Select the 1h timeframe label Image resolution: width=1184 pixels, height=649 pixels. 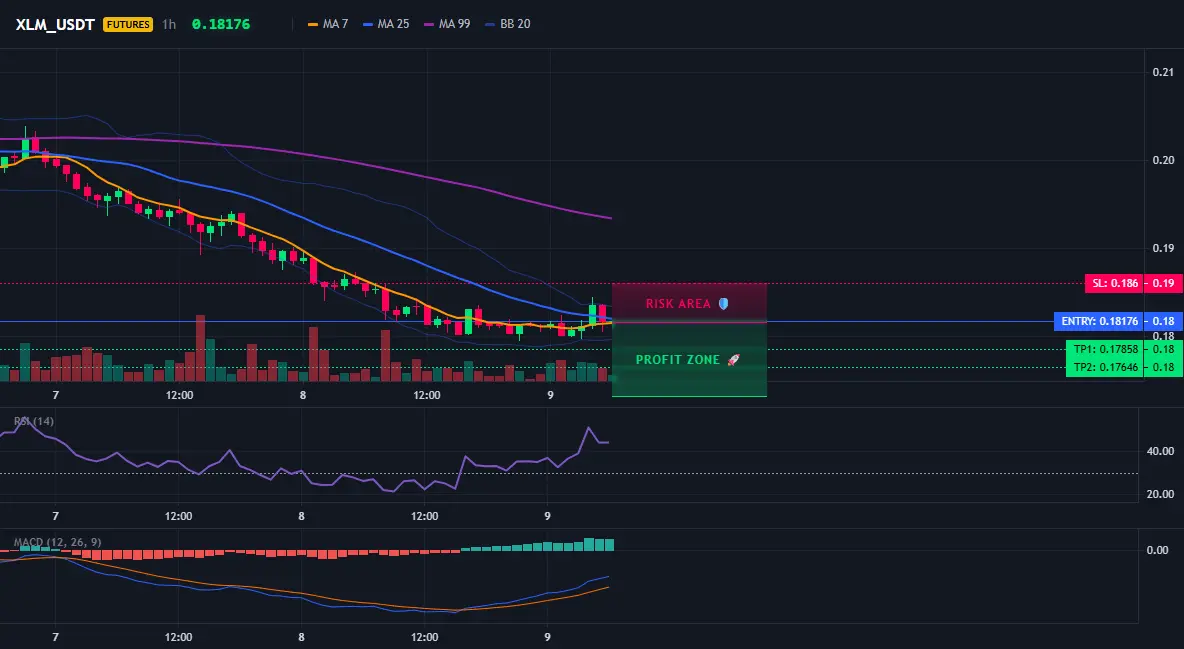pos(169,24)
